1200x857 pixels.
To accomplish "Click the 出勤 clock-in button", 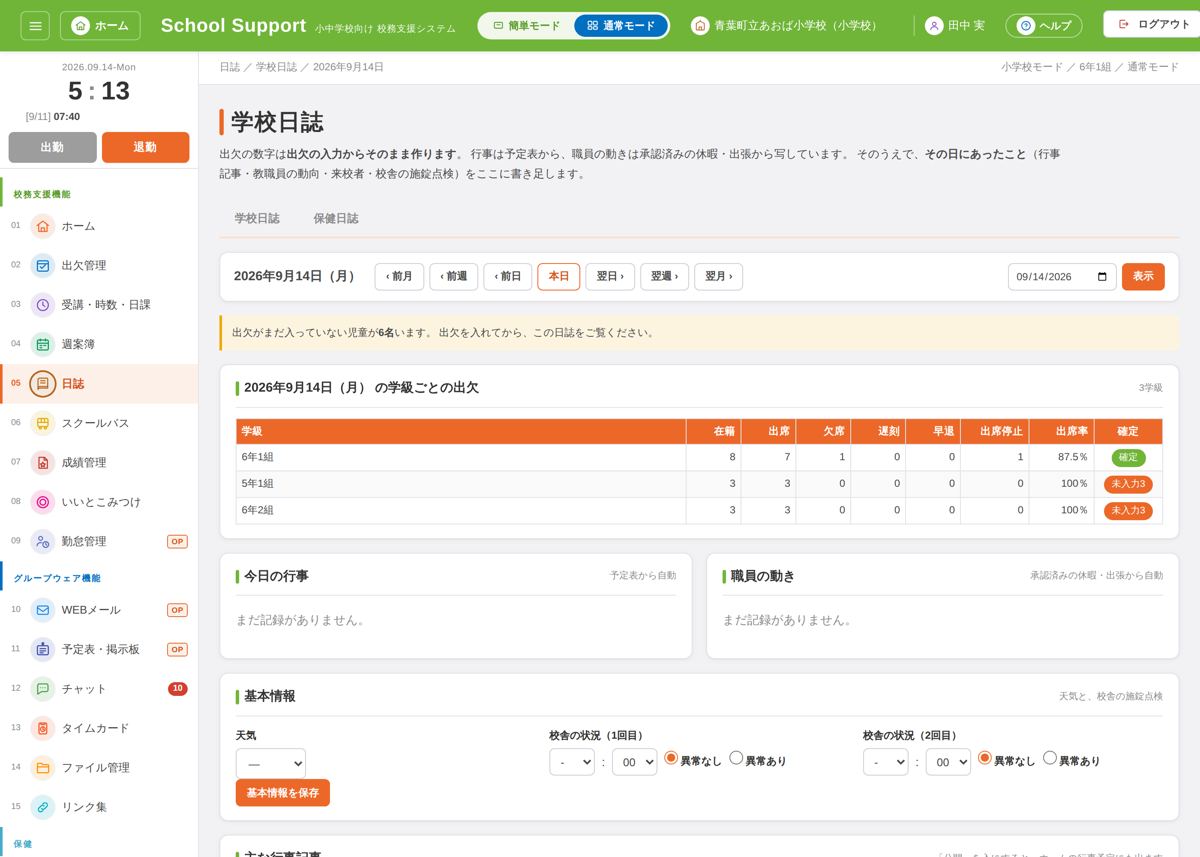I will click(x=52, y=147).
